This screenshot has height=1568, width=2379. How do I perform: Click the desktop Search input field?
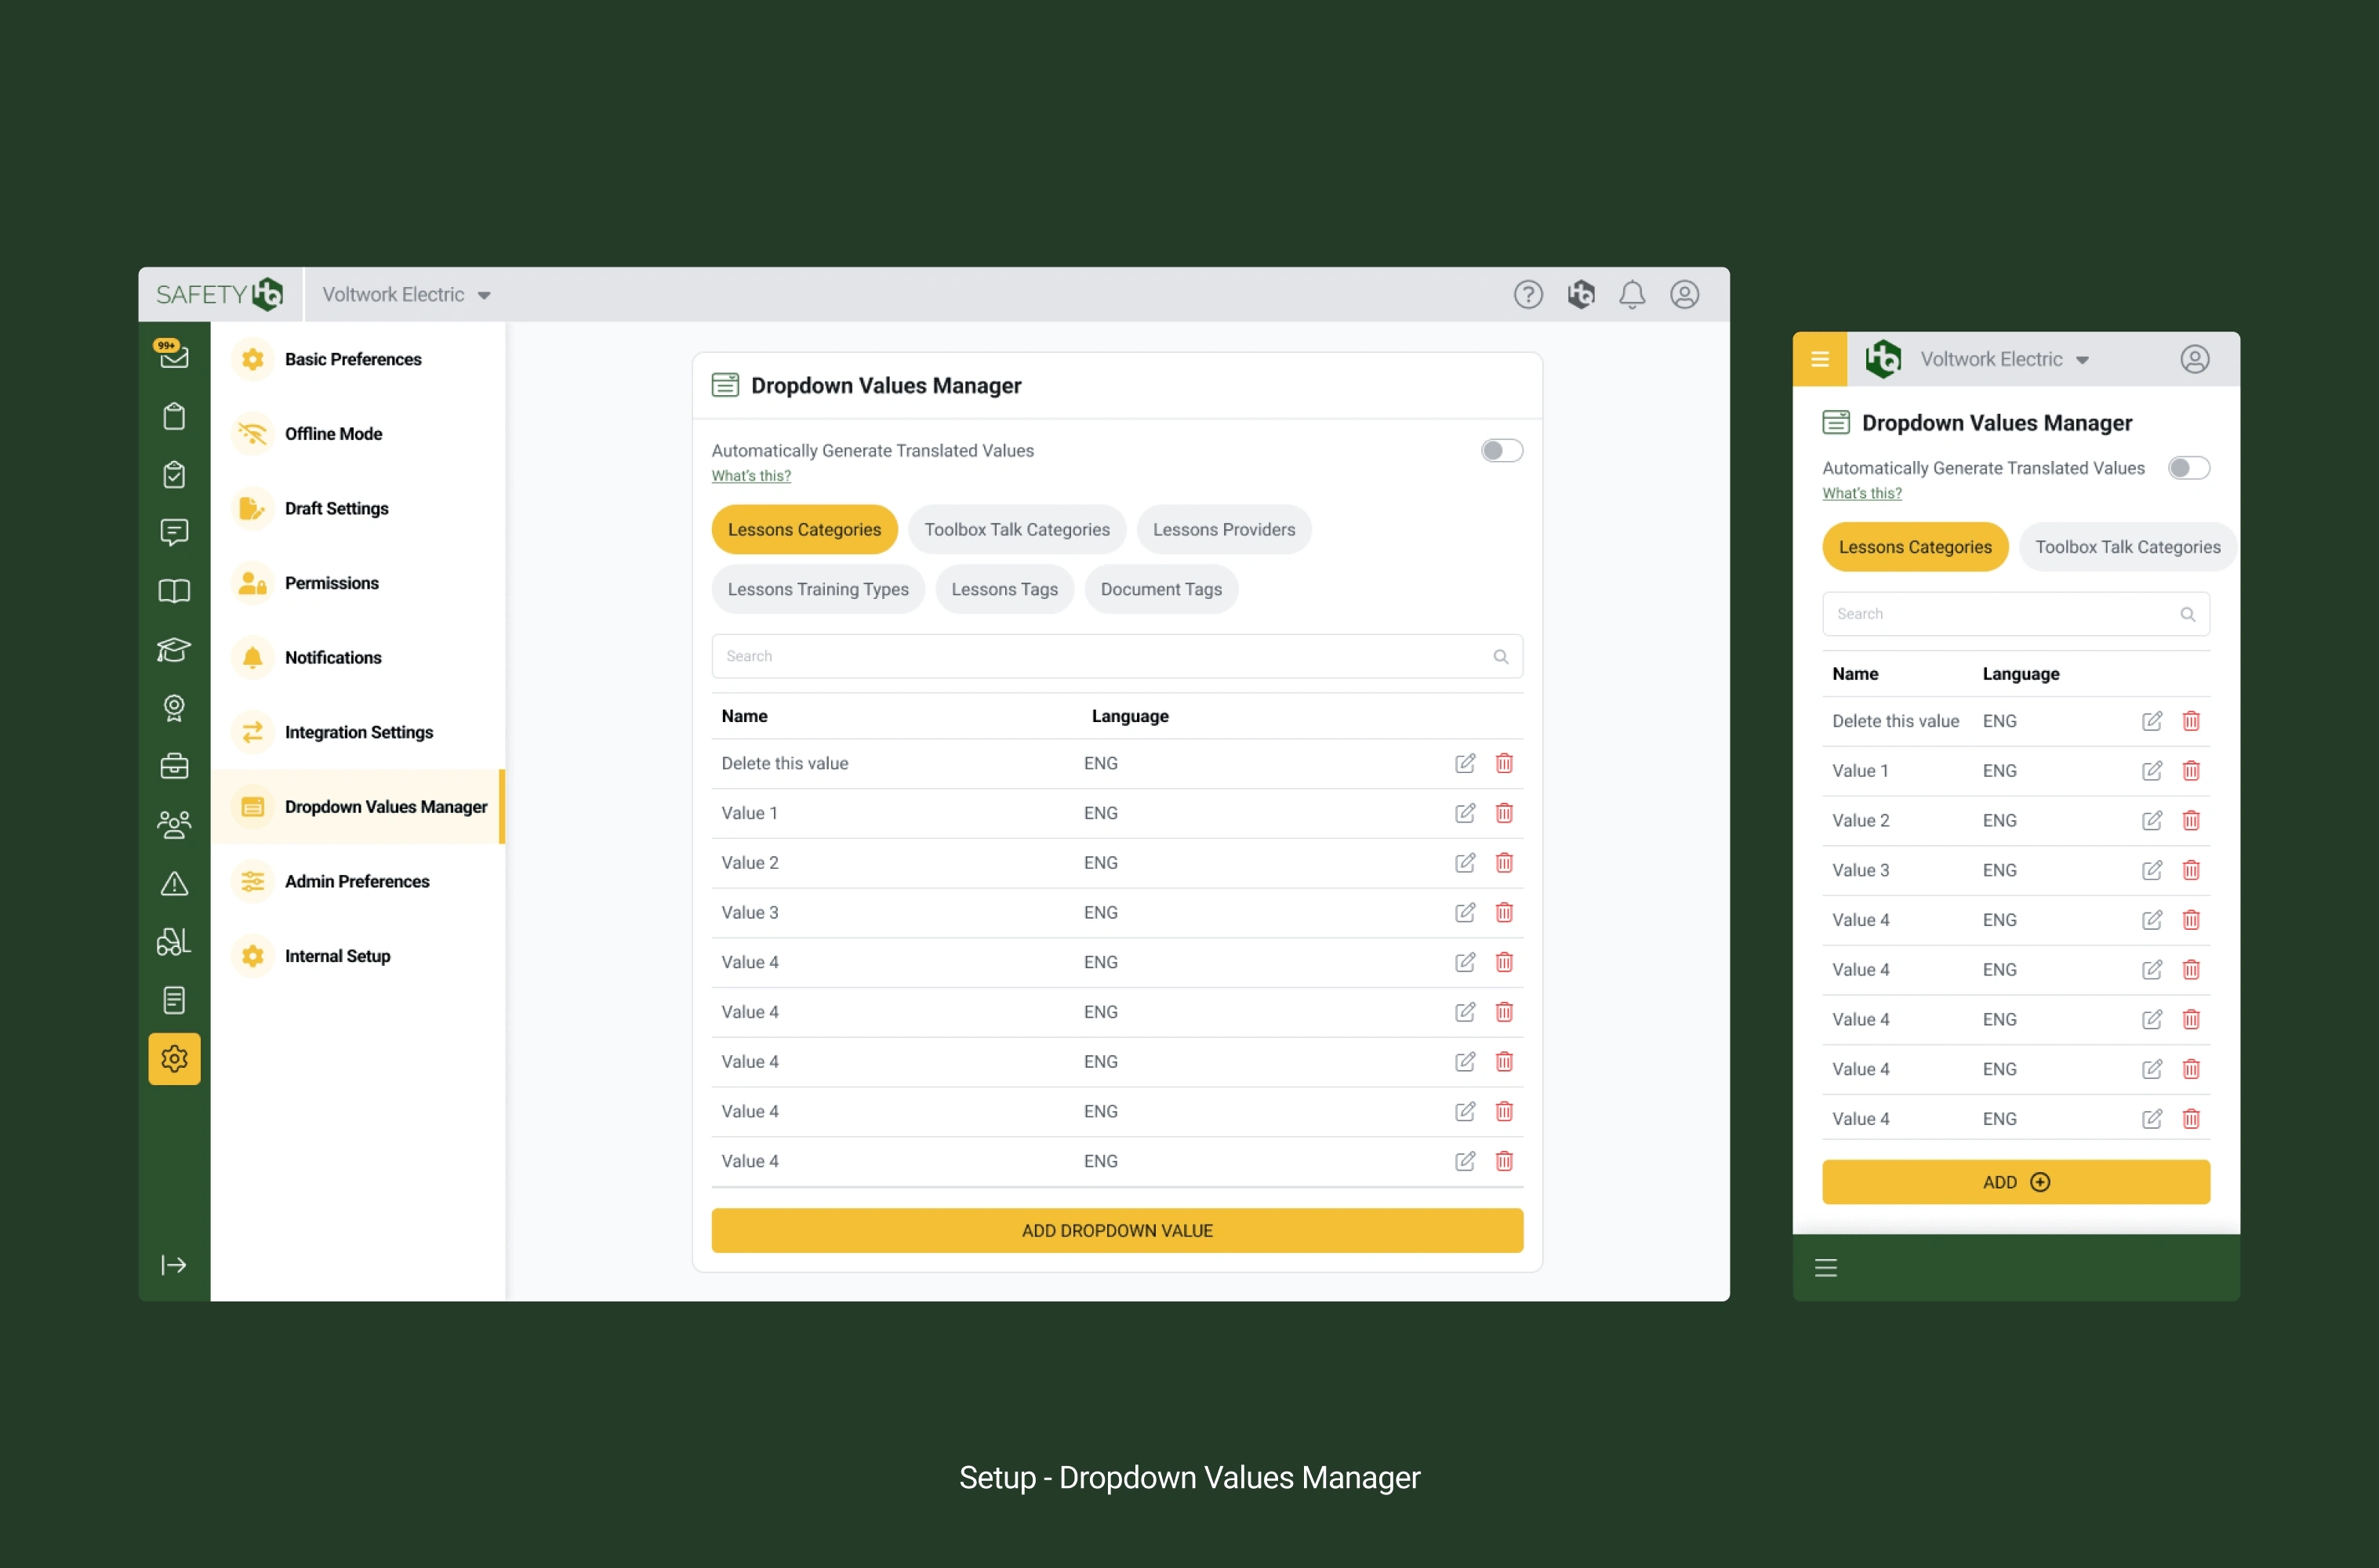pyautogui.click(x=1100, y=656)
